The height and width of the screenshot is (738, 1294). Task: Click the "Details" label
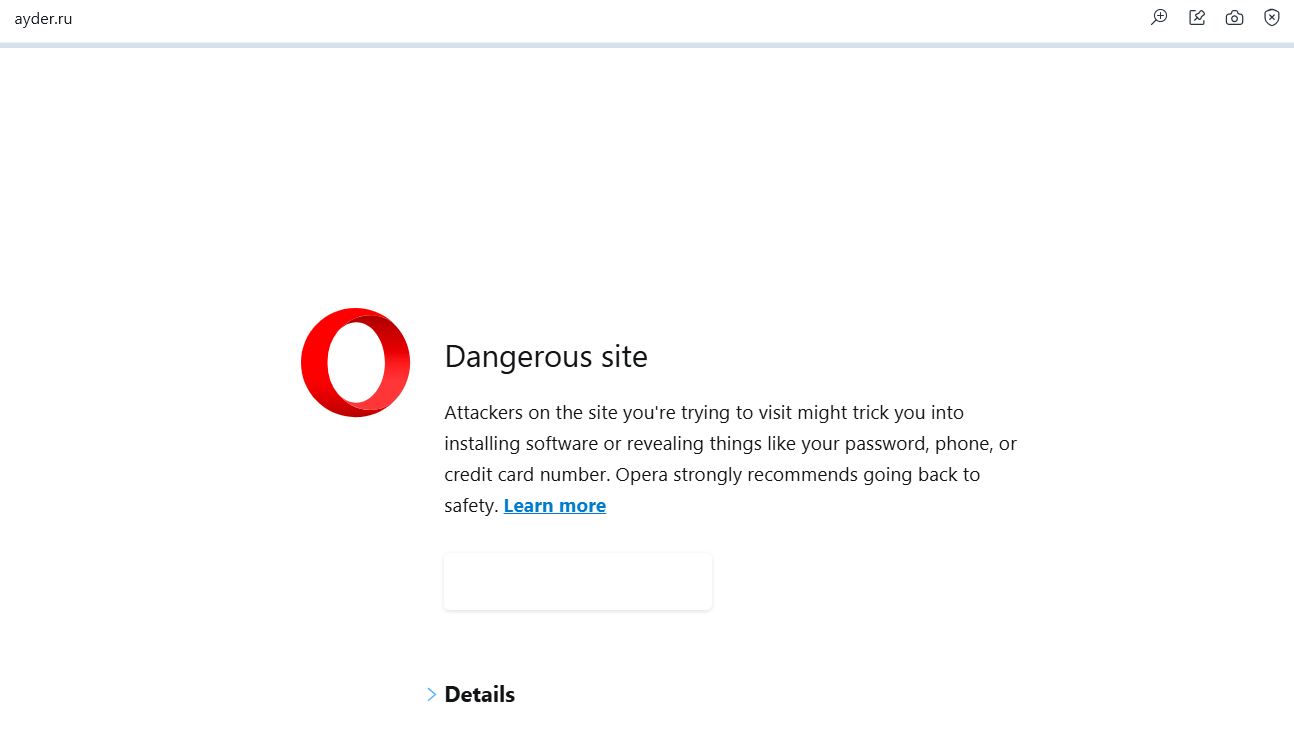[x=479, y=694]
